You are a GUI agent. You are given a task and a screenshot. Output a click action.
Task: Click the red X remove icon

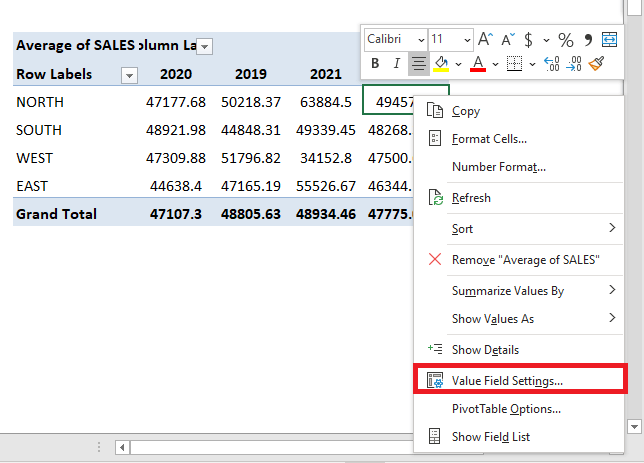[435, 259]
